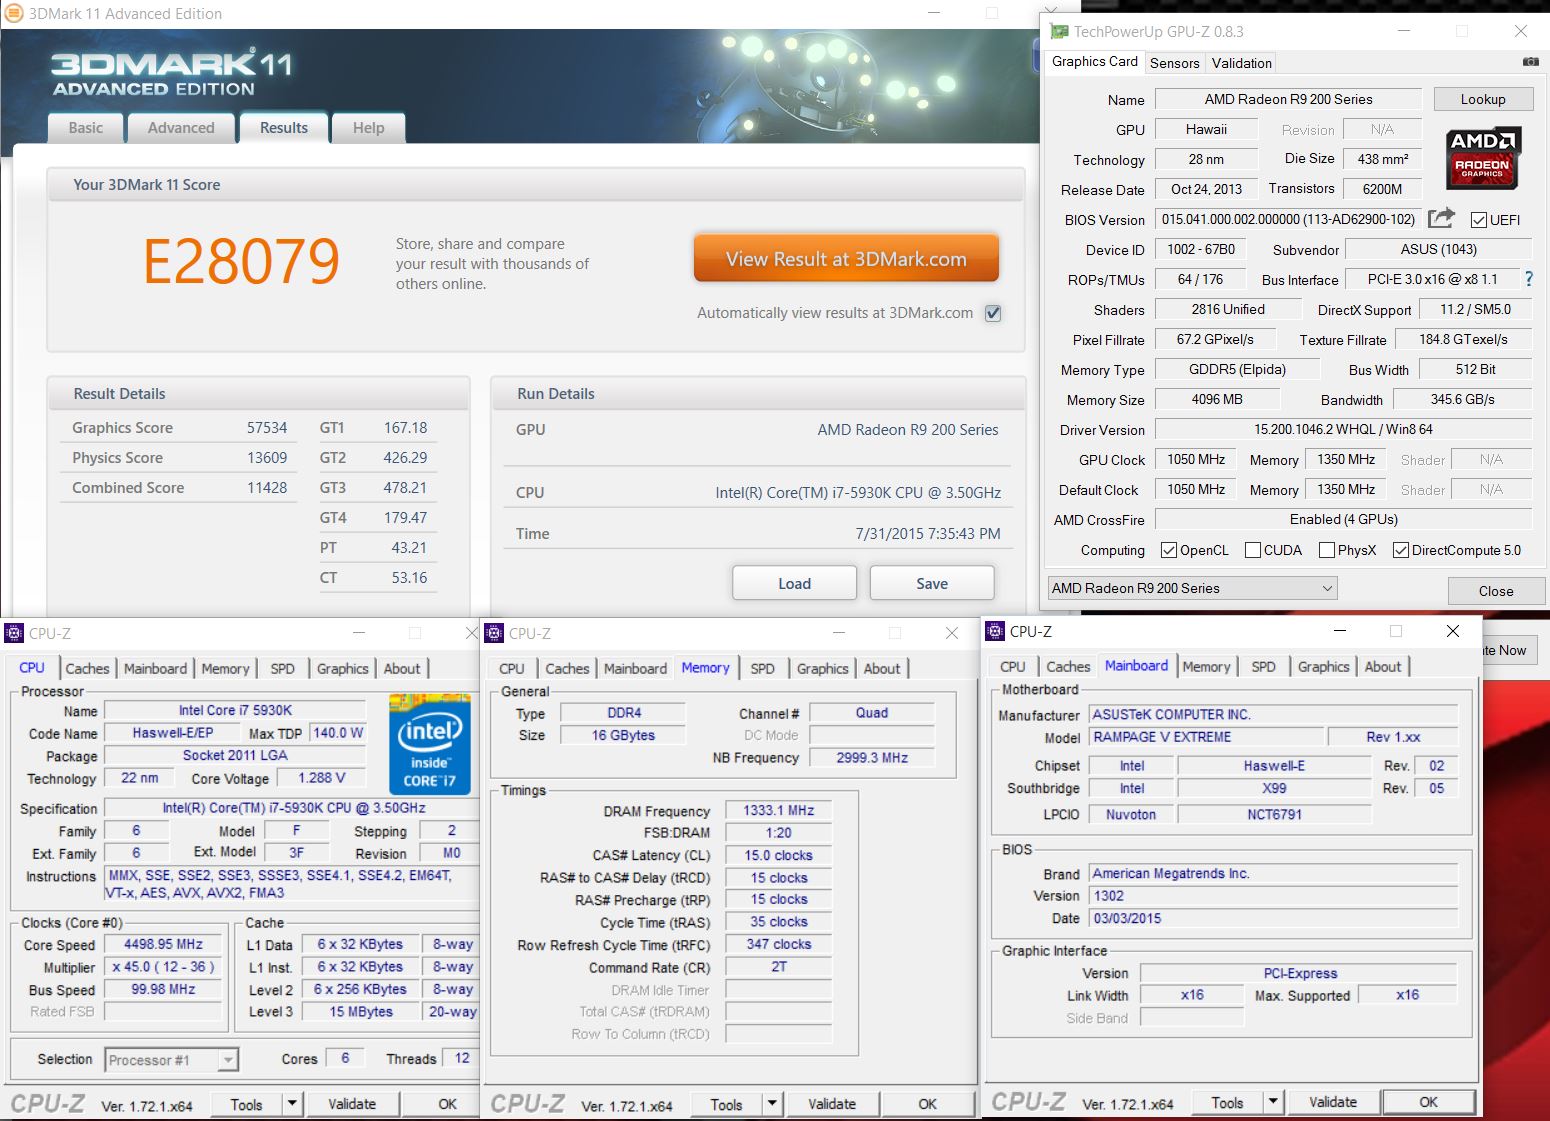This screenshot has height=1121, width=1550.
Task: Switch to the Basic tab in 3DMark 11
Action: [86, 128]
